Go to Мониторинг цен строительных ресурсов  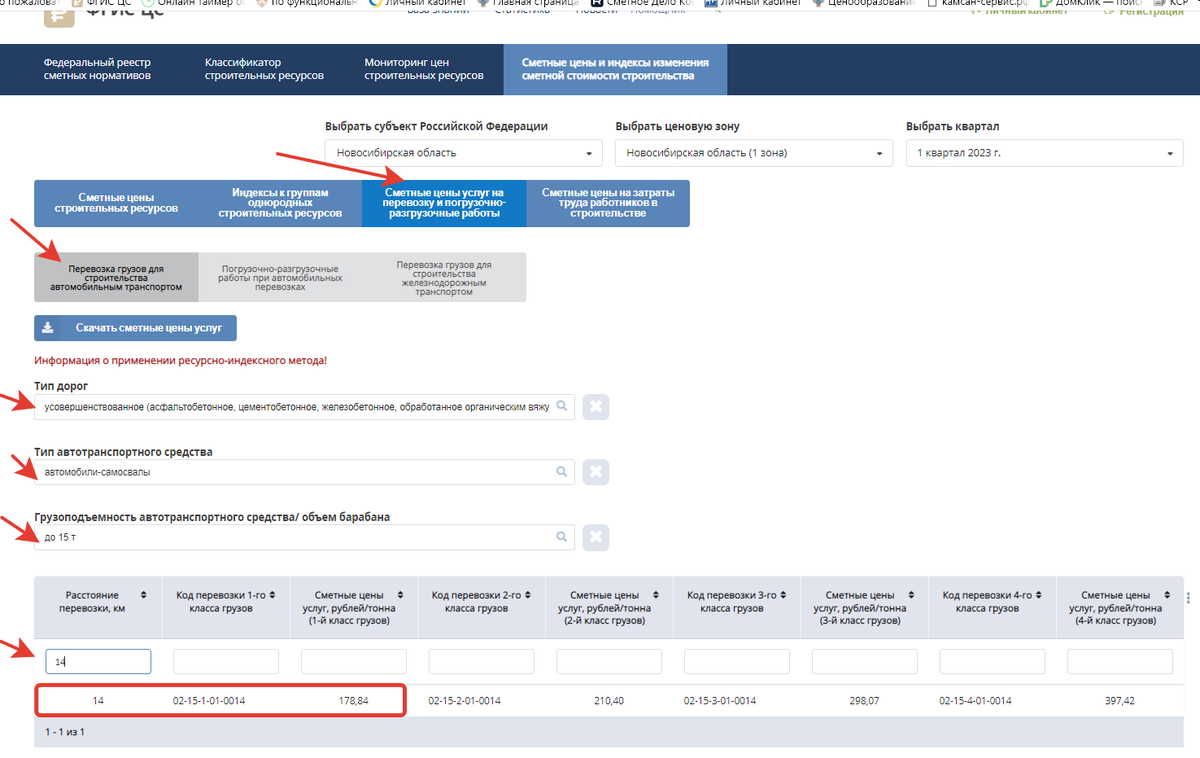(424, 69)
